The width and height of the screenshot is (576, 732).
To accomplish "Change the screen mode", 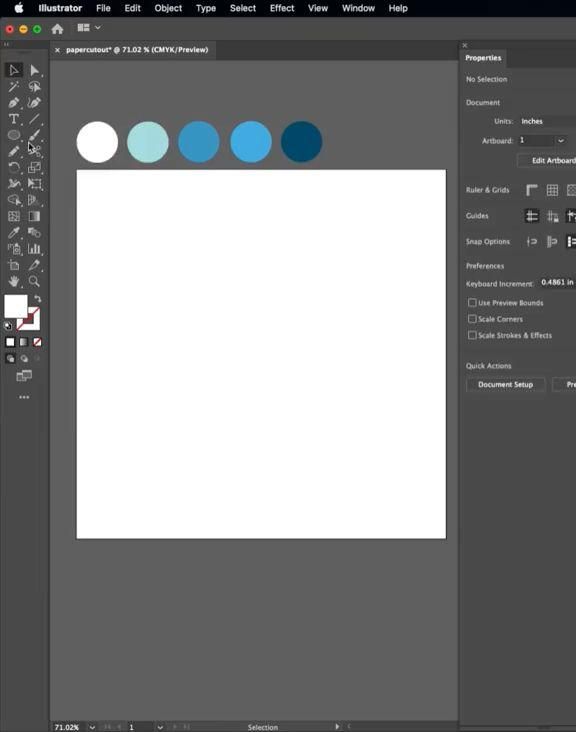I will 24,376.
